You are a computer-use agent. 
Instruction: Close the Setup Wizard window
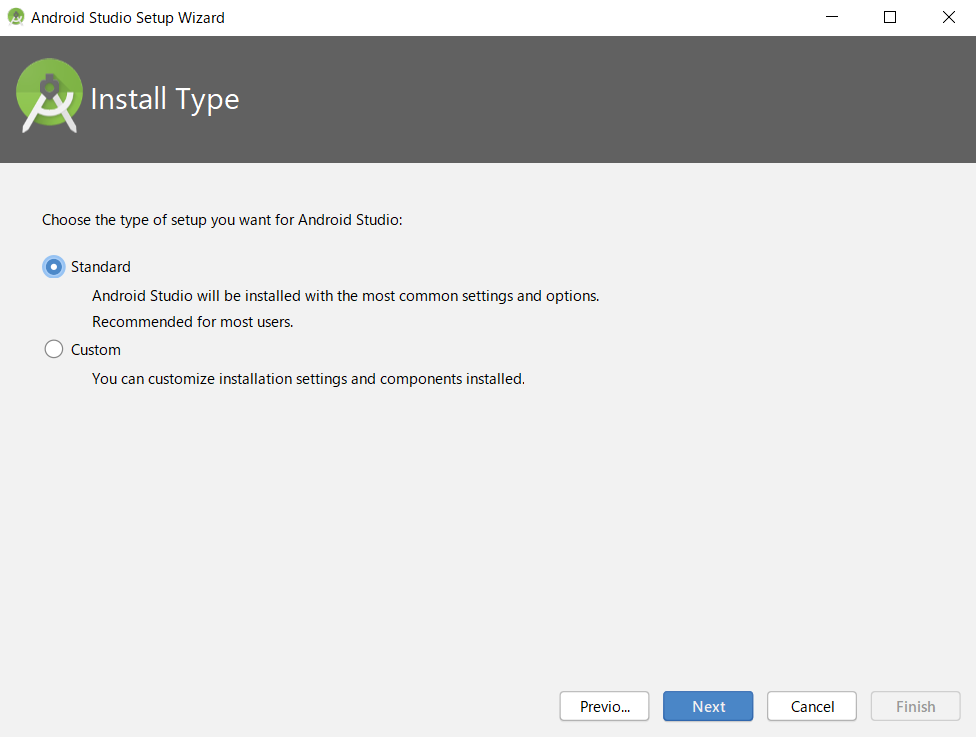pos(948,18)
